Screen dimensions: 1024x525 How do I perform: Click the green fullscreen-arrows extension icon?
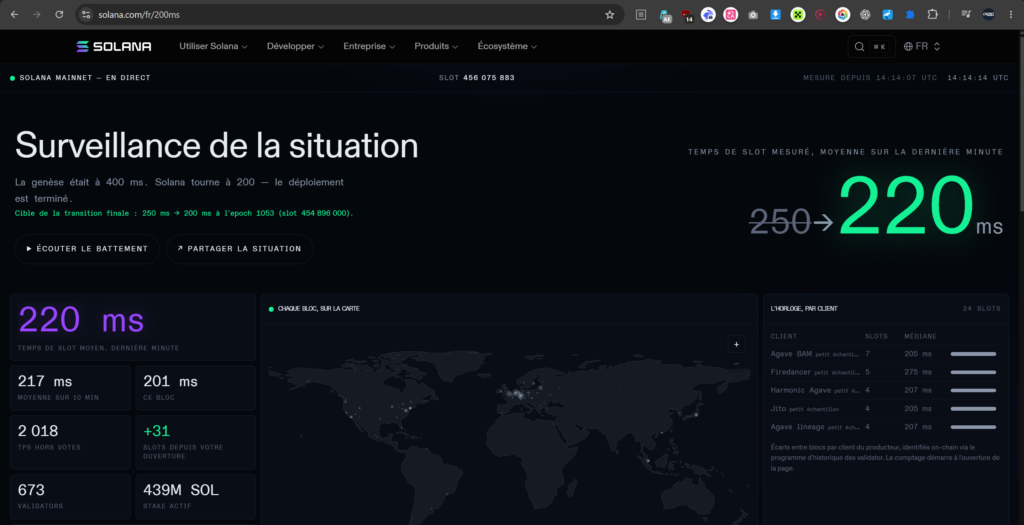[x=797, y=14]
